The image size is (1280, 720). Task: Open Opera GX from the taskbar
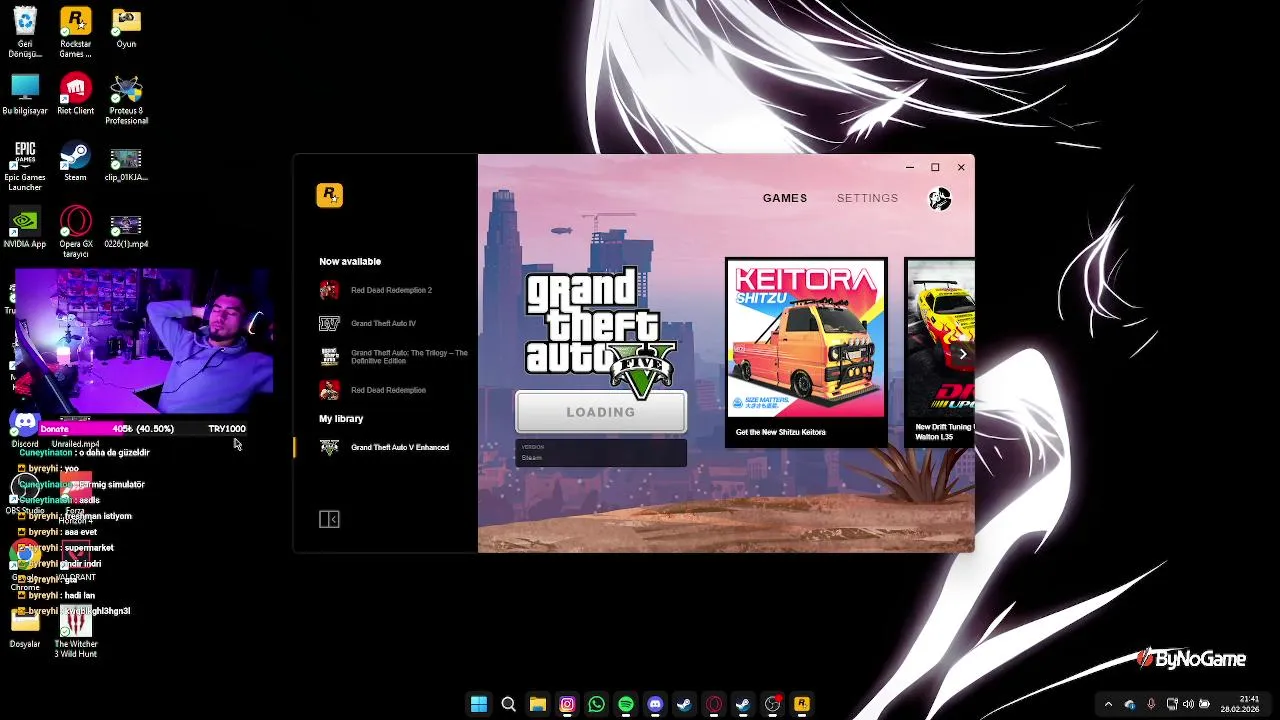point(713,705)
